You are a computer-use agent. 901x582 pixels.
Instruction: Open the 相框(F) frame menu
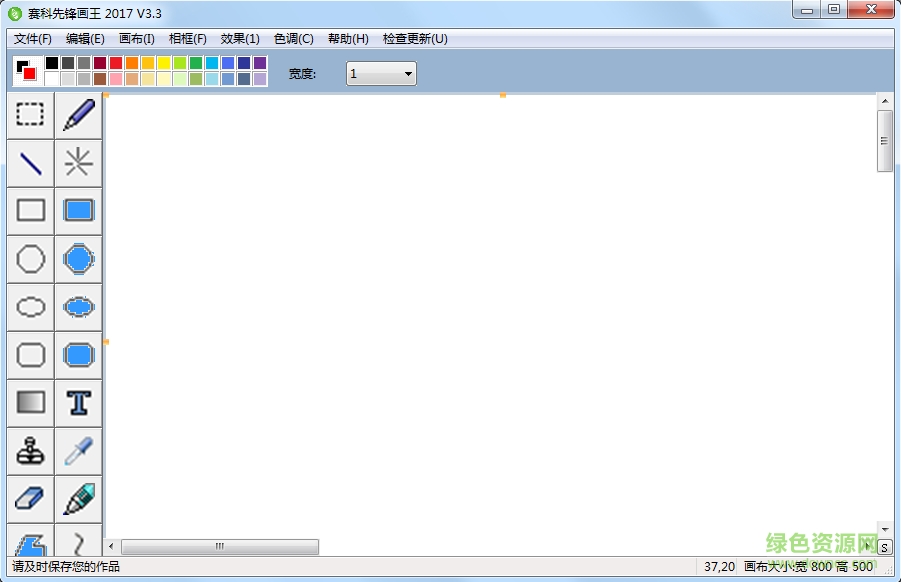[x=188, y=39]
